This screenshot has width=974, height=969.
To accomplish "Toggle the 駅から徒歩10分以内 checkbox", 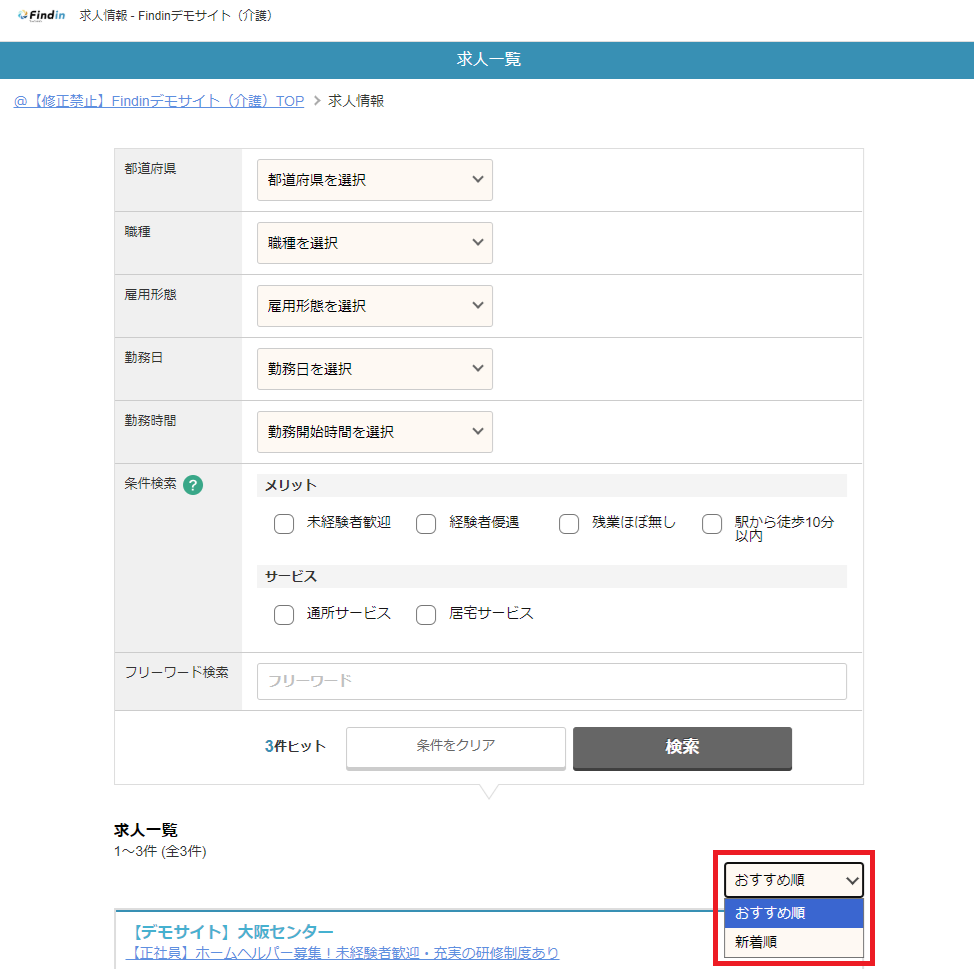I will pyautogui.click(x=712, y=524).
